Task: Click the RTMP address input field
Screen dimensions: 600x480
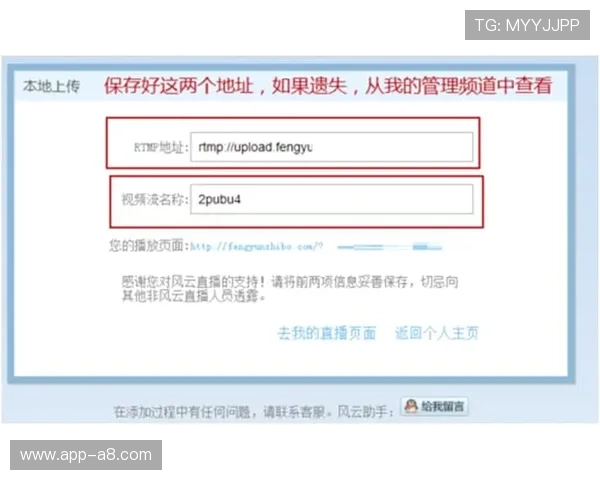Action: click(332, 147)
